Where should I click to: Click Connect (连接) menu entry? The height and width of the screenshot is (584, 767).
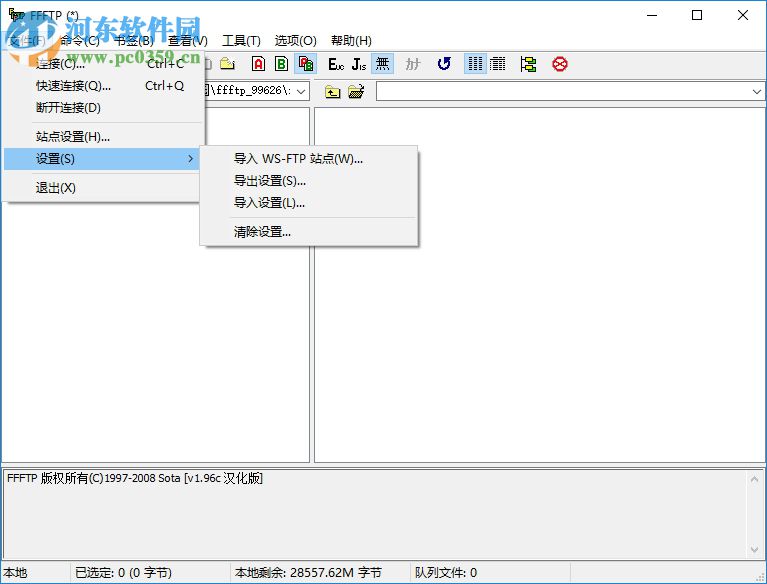click(x=102, y=64)
